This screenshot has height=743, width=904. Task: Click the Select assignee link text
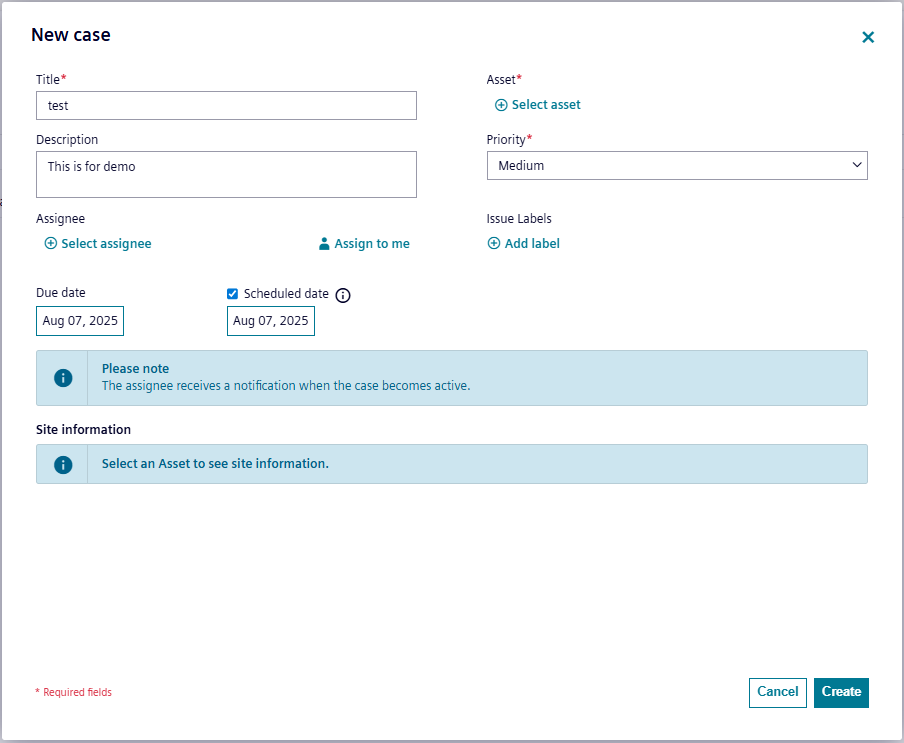coord(106,244)
